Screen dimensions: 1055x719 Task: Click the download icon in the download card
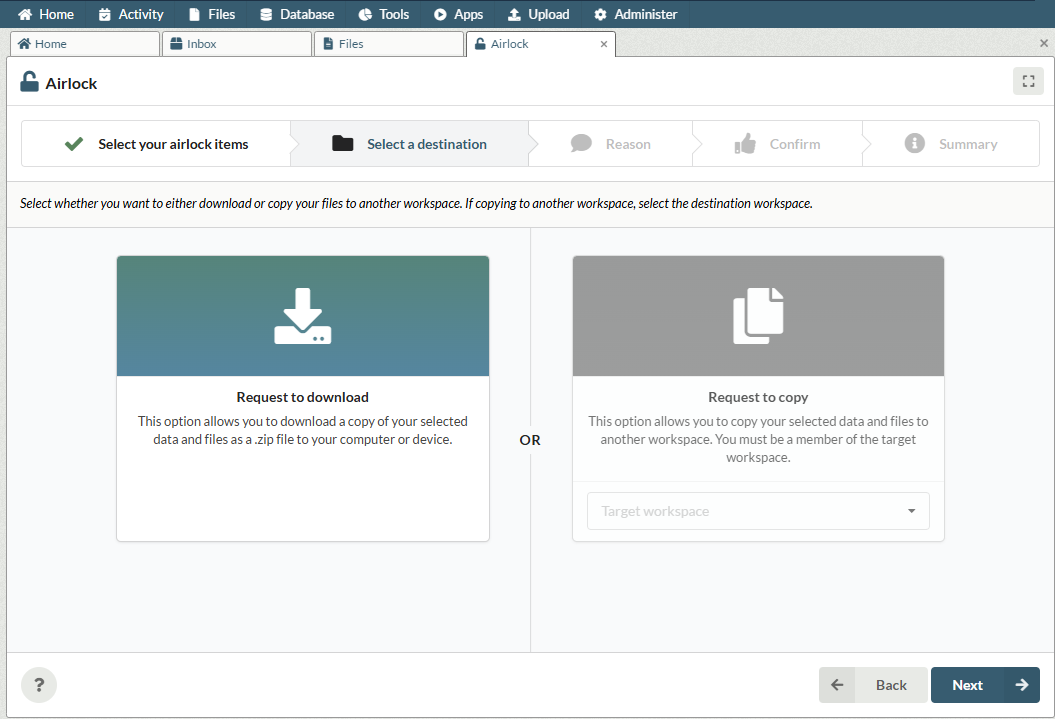click(x=303, y=317)
